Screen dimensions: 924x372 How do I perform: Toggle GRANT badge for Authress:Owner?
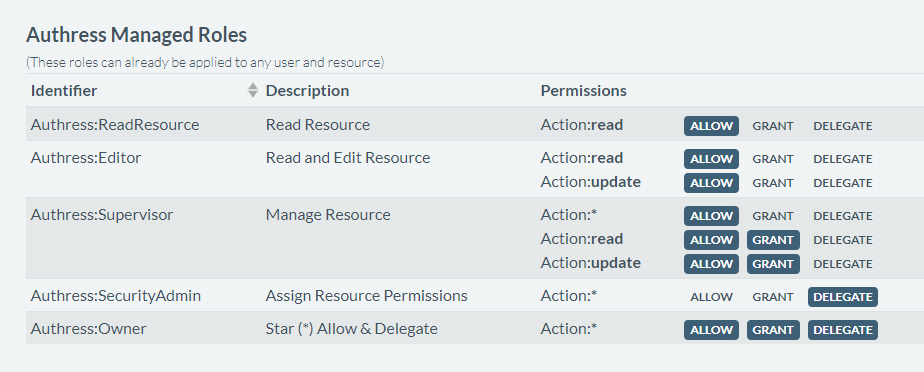click(773, 330)
